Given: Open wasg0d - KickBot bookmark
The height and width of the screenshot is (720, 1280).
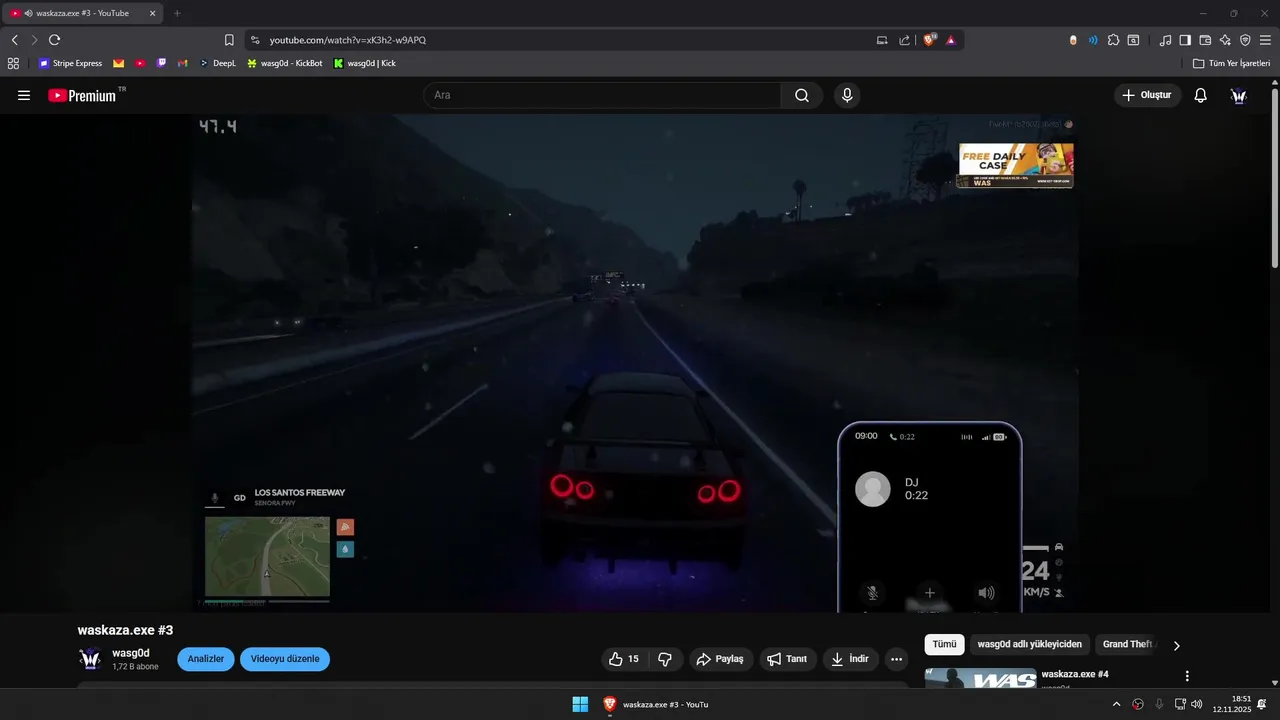Looking at the screenshot, I should click(x=285, y=63).
